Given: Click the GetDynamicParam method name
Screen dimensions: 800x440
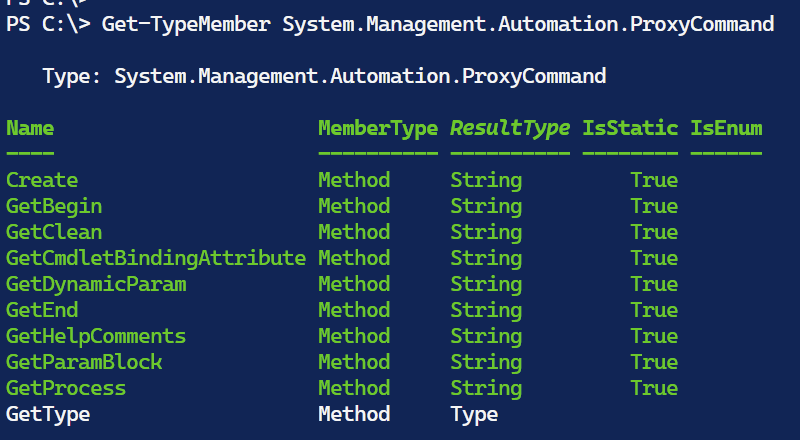Looking at the screenshot, I should click(x=96, y=284).
